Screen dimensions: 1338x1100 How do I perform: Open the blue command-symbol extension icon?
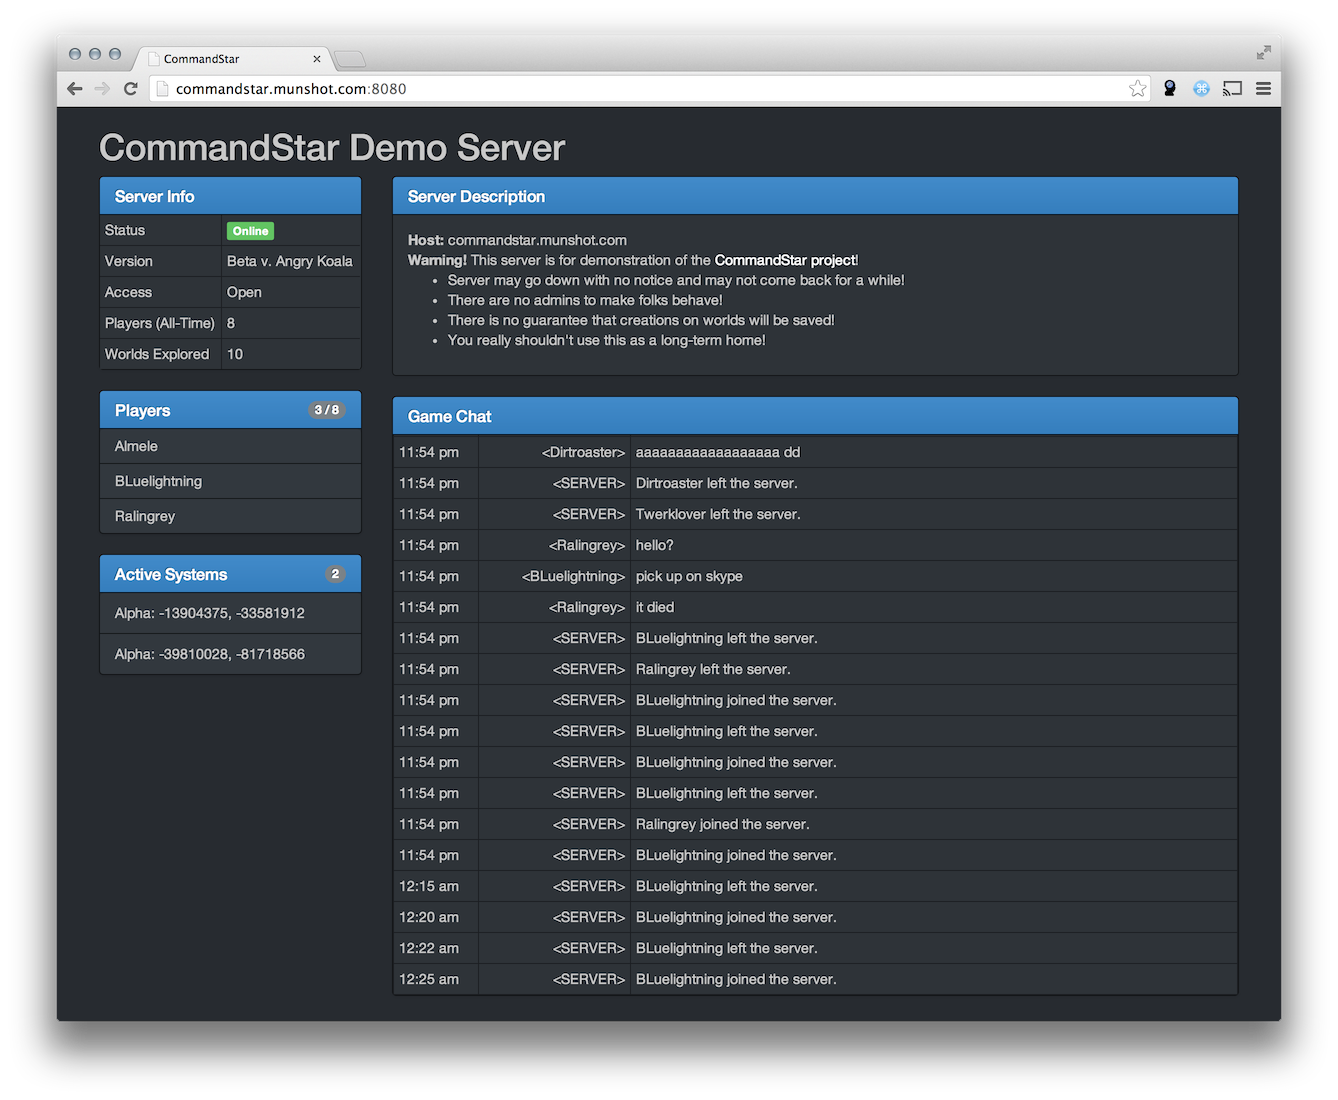(x=1201, y=89)
